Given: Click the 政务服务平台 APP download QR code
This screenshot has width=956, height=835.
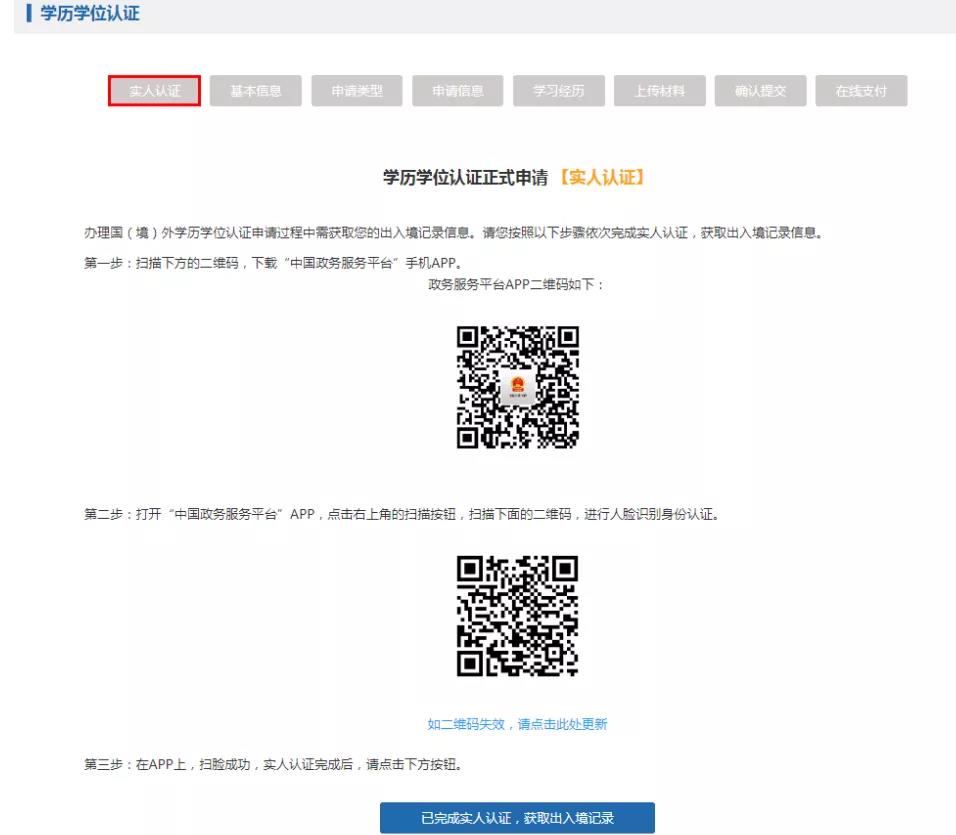Looking at the screenshot, I should tap(518, 387).
